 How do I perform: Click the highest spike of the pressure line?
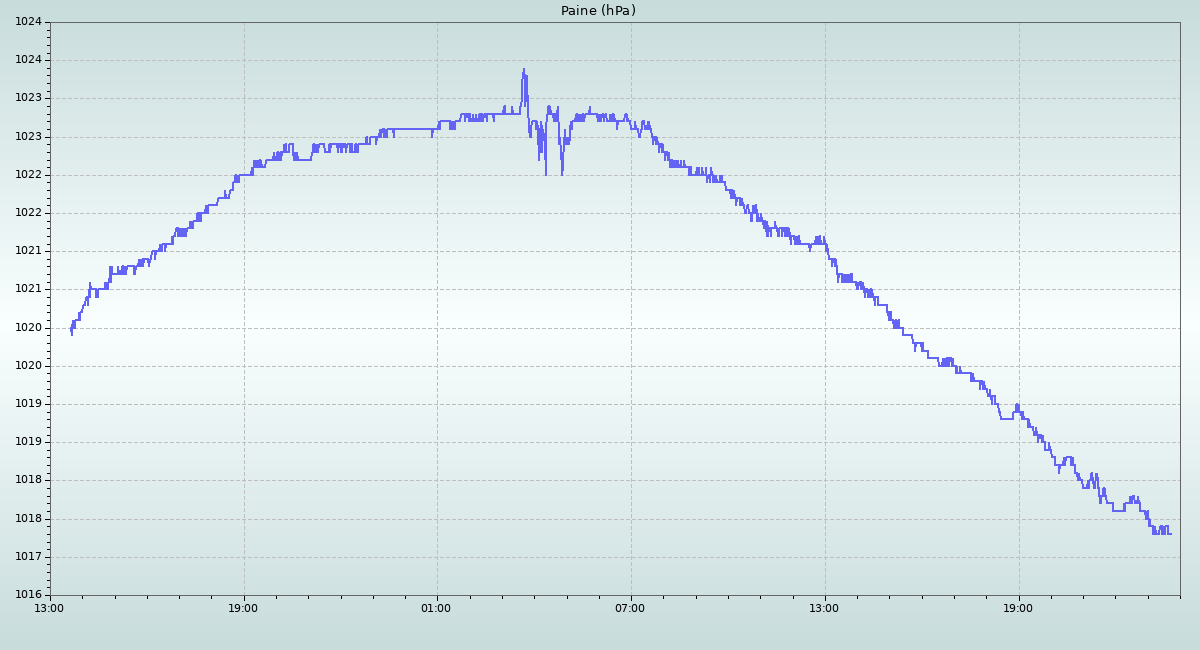523,70
